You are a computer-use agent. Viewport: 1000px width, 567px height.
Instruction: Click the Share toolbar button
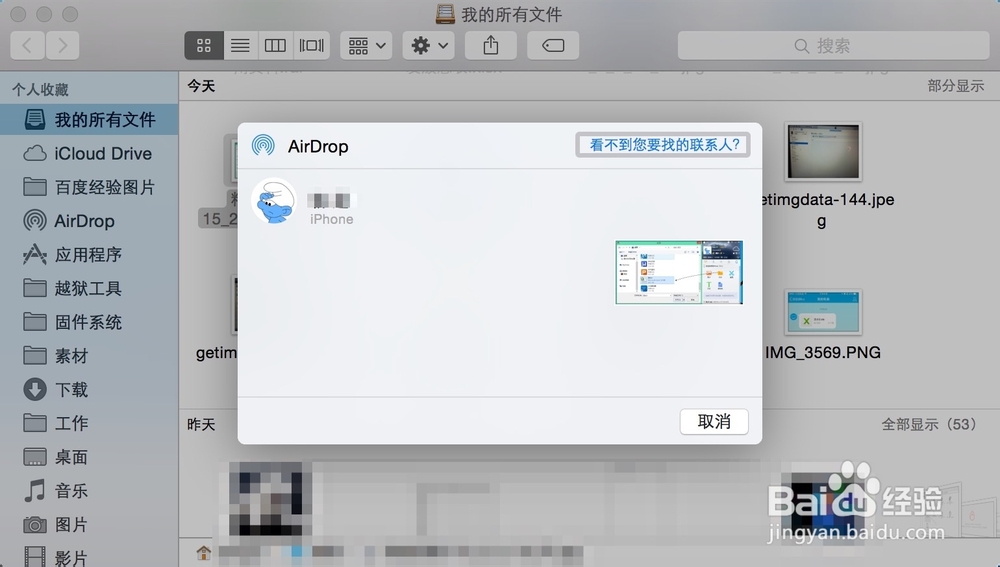click(x=490, y=45)
